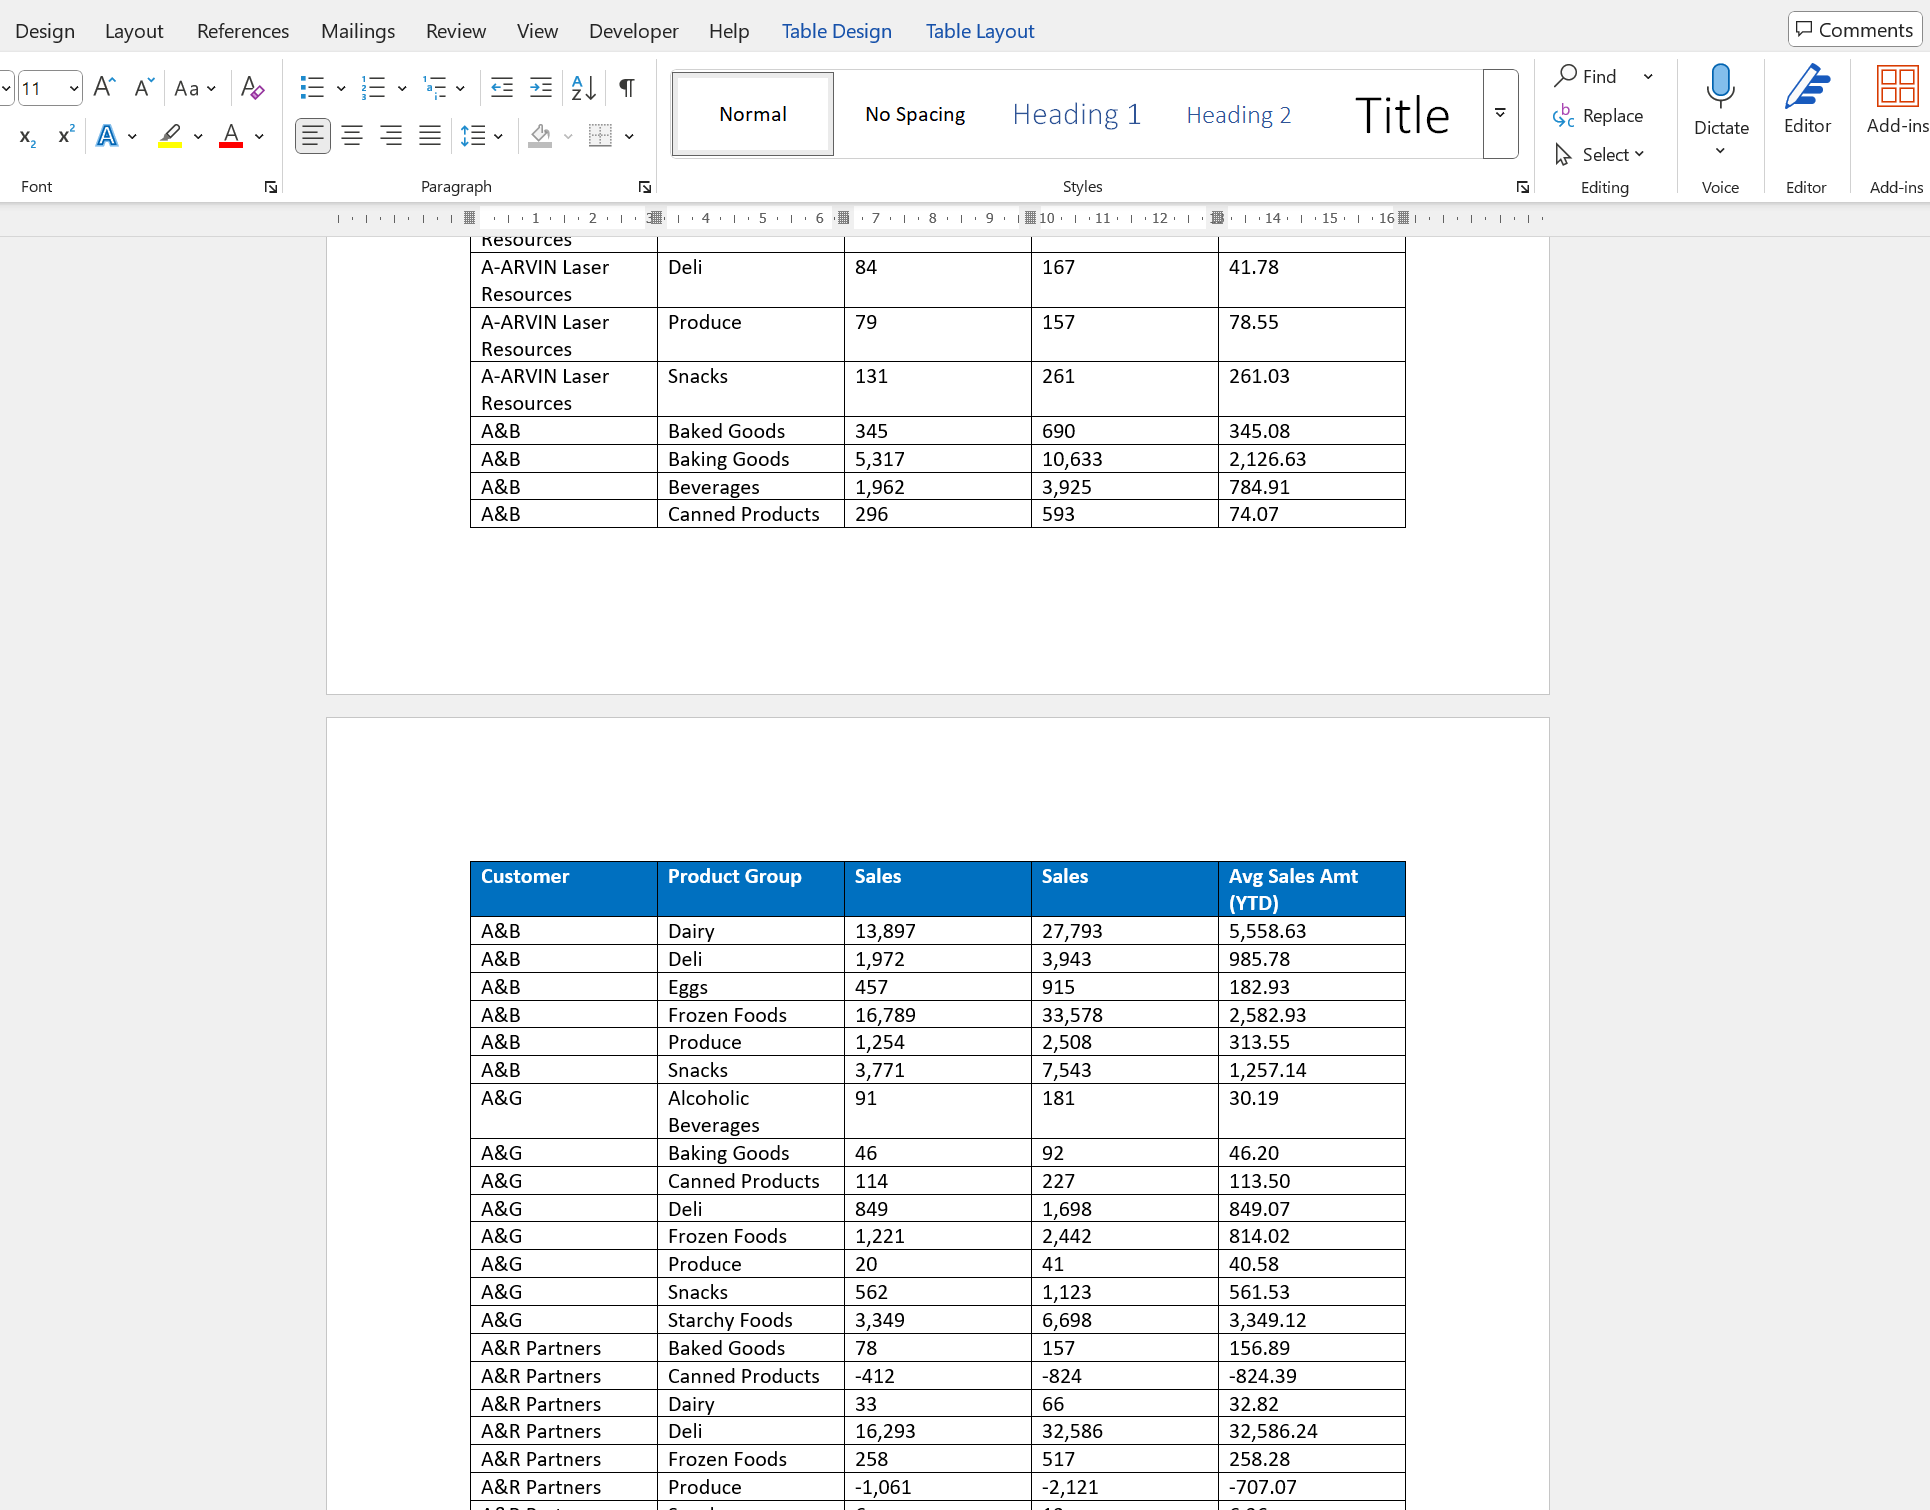Apply the Heading 1 style

[x=1076, y=113]
